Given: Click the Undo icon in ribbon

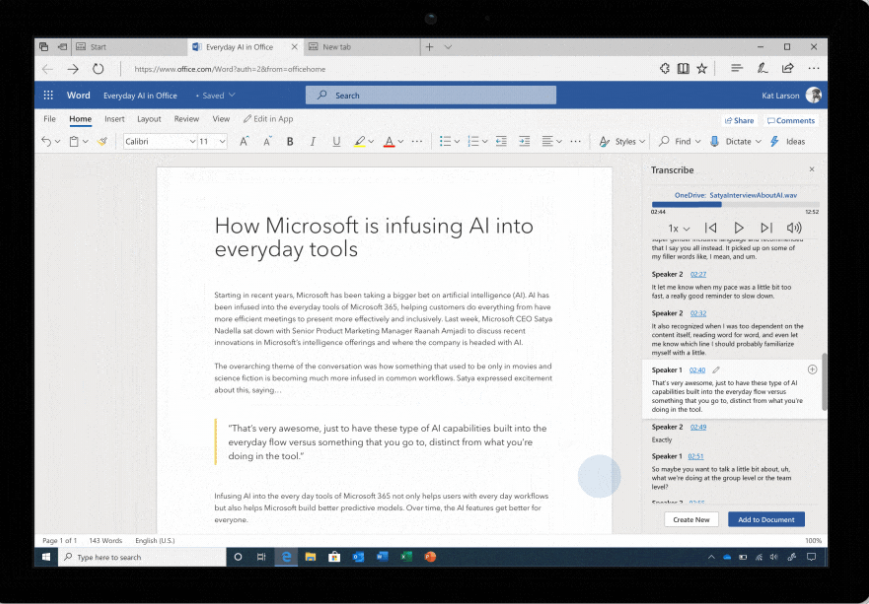Looking at the screenshot, I should pyautogui.click(x=46, y=141).
